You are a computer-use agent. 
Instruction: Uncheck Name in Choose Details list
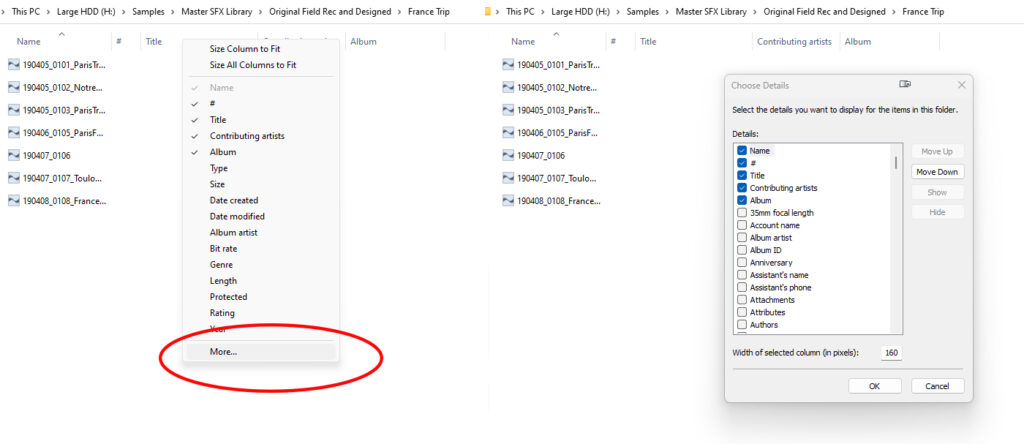742,150
